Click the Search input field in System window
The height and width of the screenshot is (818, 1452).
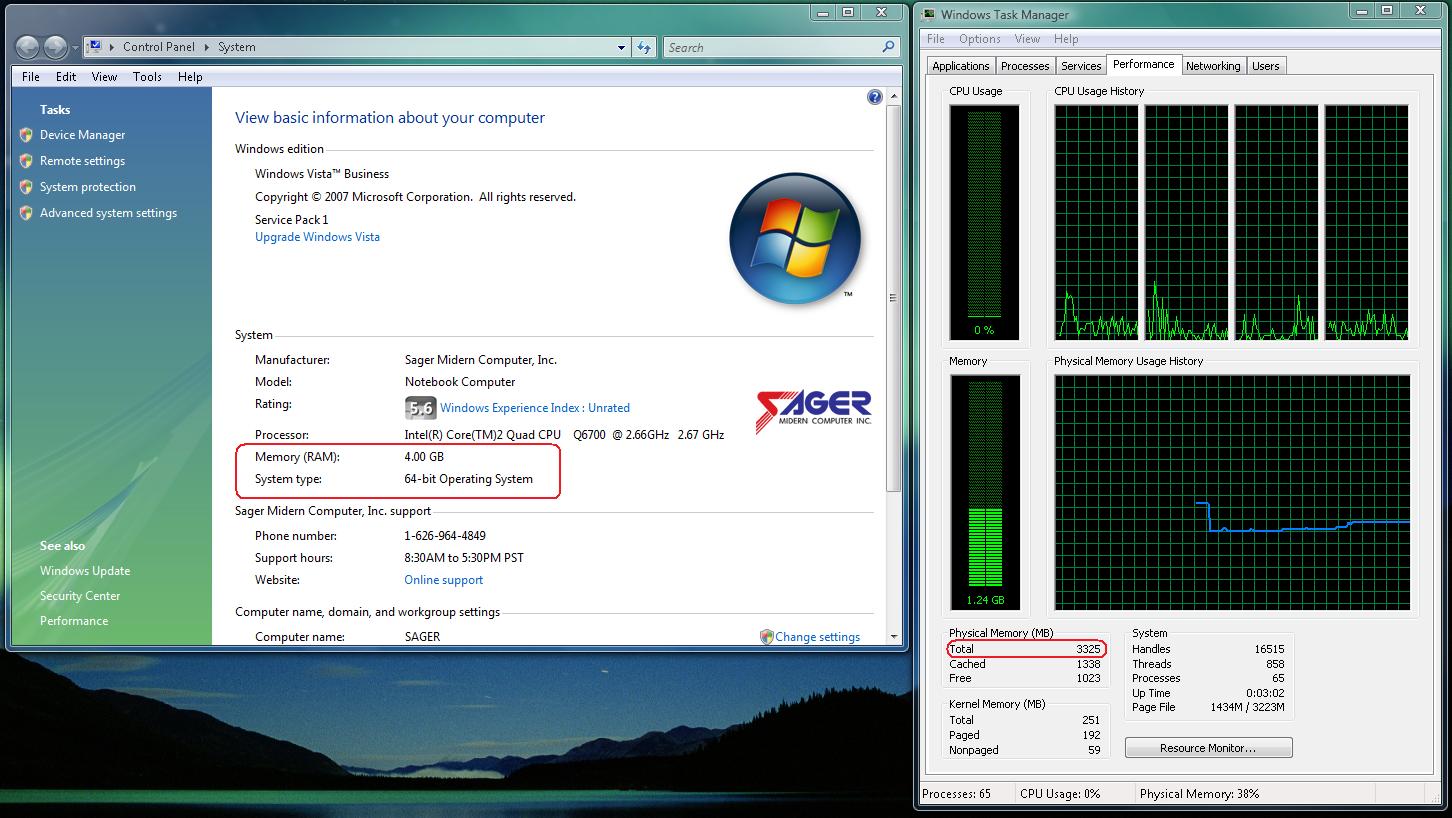pos(771,47)
